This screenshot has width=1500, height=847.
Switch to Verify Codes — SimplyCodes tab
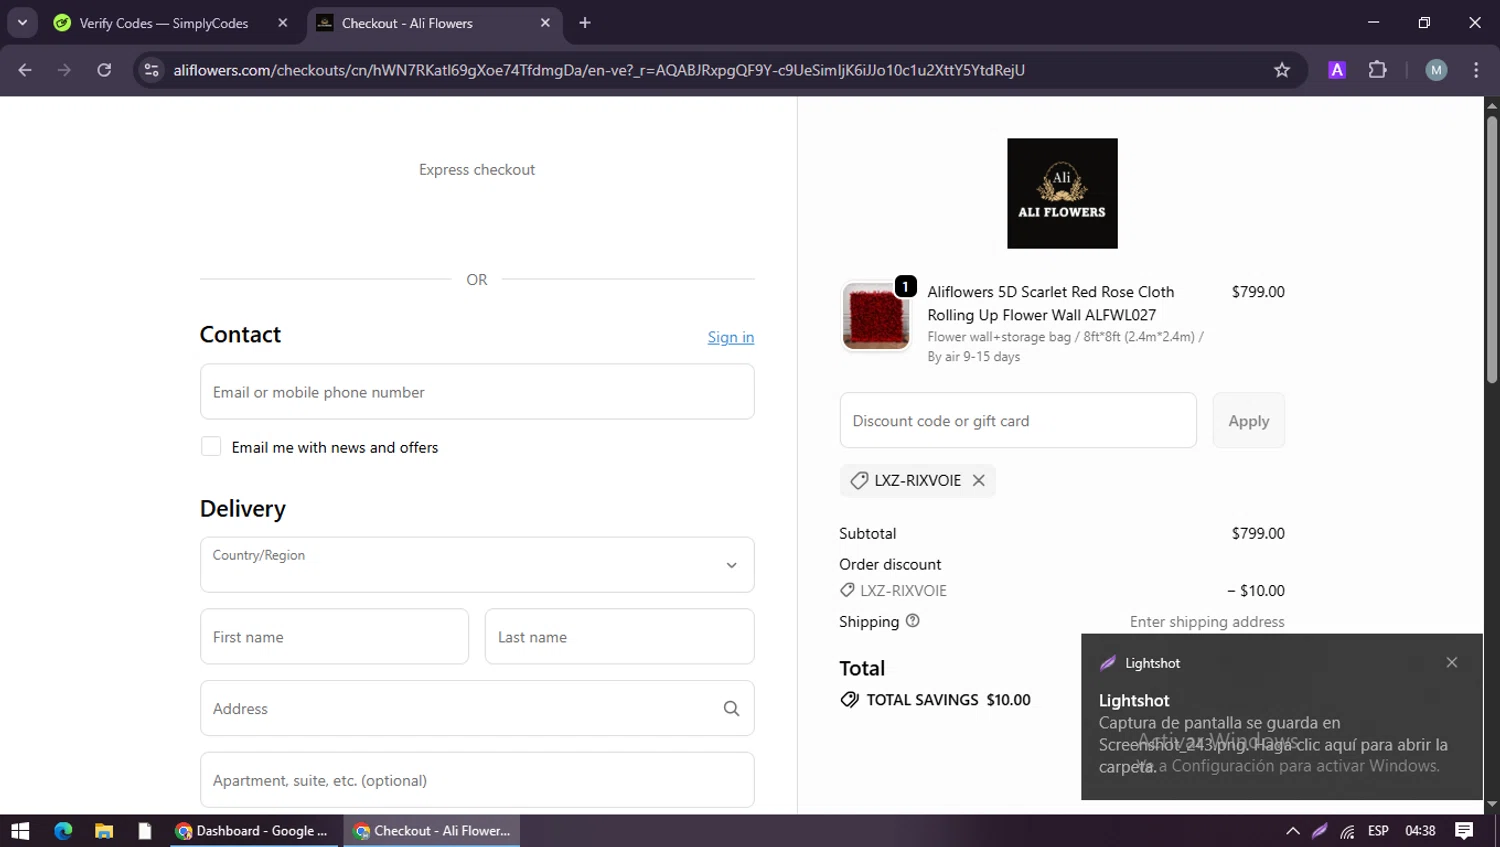coord(164,23)
